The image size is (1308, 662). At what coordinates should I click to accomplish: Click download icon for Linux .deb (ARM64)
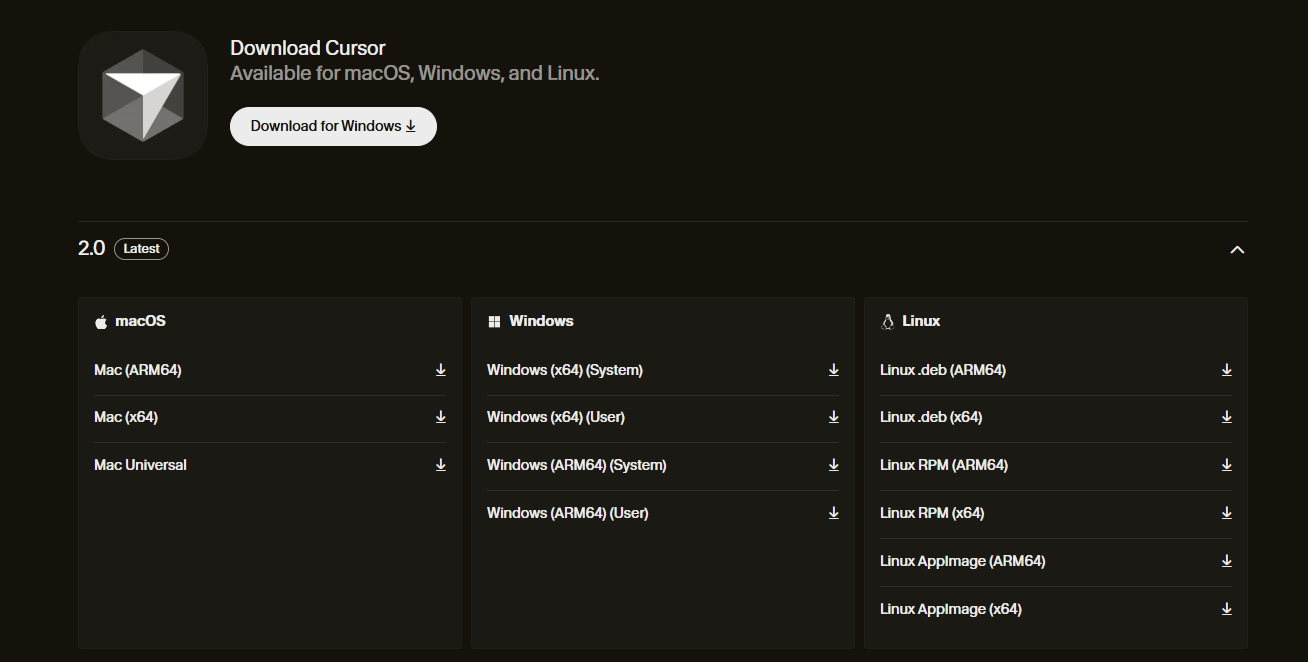tap(1226, 370)
